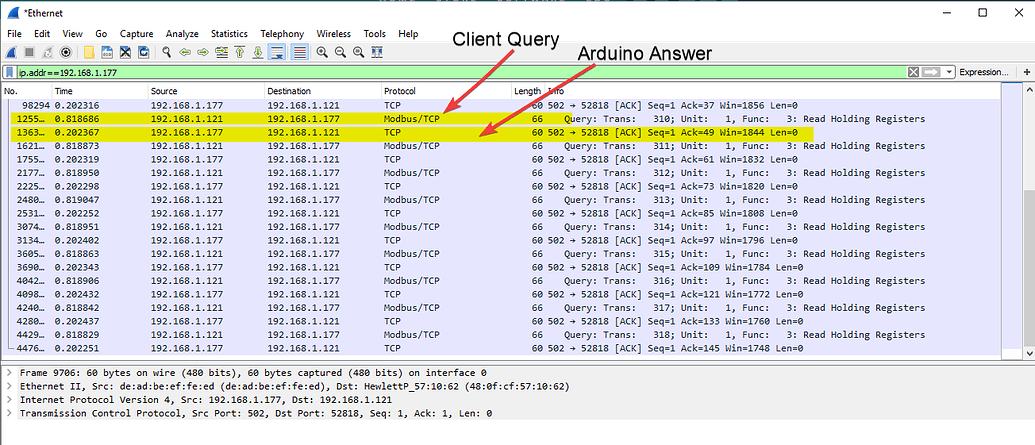Select the ACK packet with Ack=97
The width and height of the screenshot is (1035, 445).
tap(503, 240)
